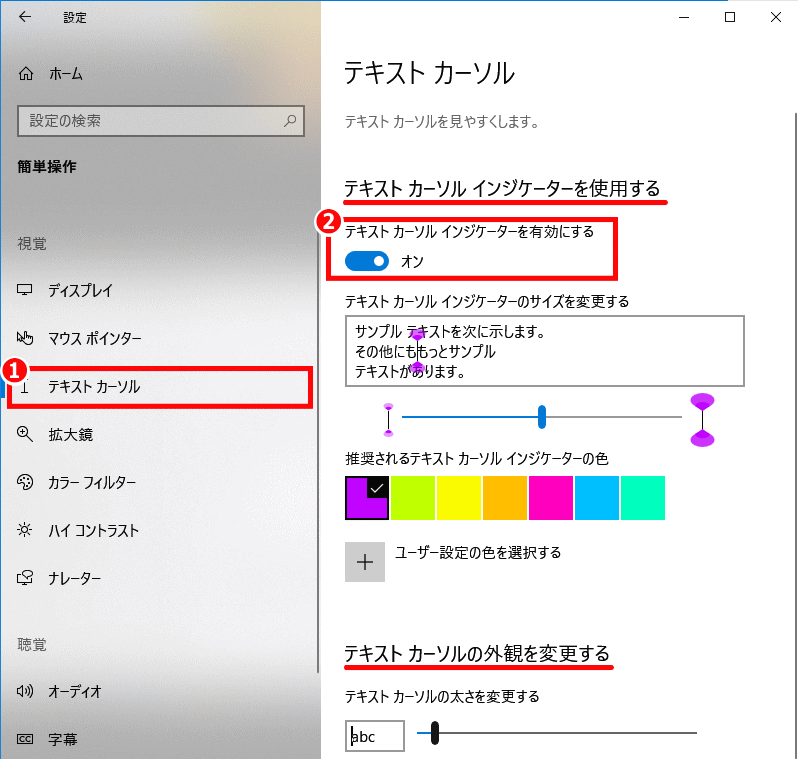798x759 pixels.
Task: Click the オーディオ speaker icon
Action: (x=24, y=691)
